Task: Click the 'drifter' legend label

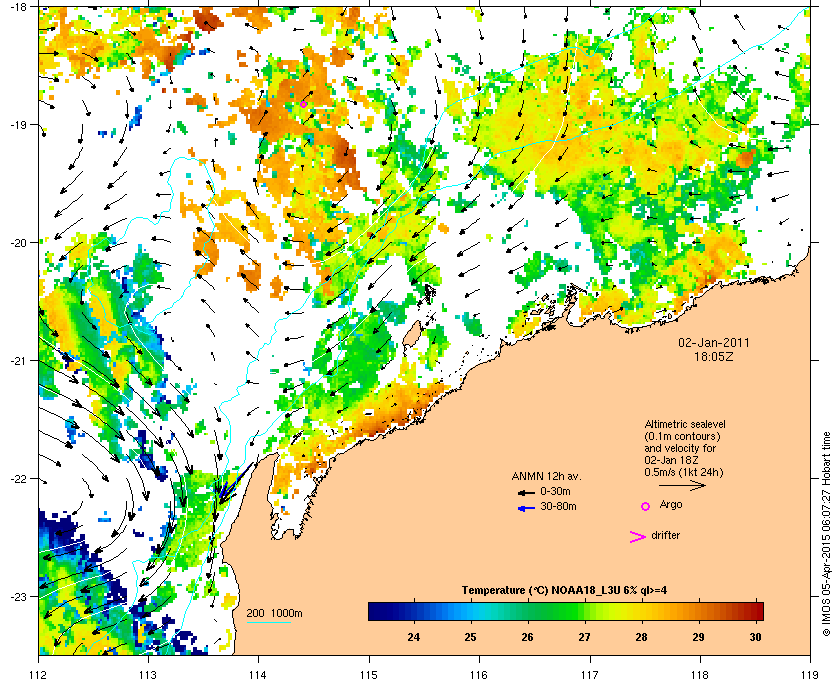Action: pyautogui.click(x=665, y=535)
